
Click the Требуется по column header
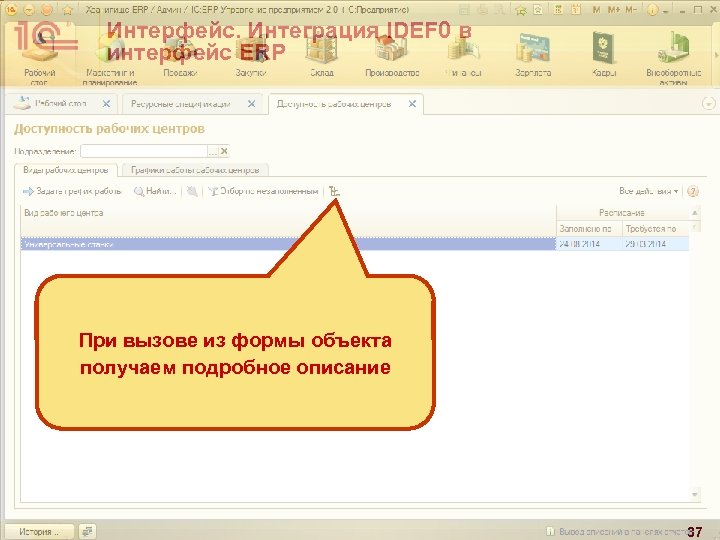point(655,228)
